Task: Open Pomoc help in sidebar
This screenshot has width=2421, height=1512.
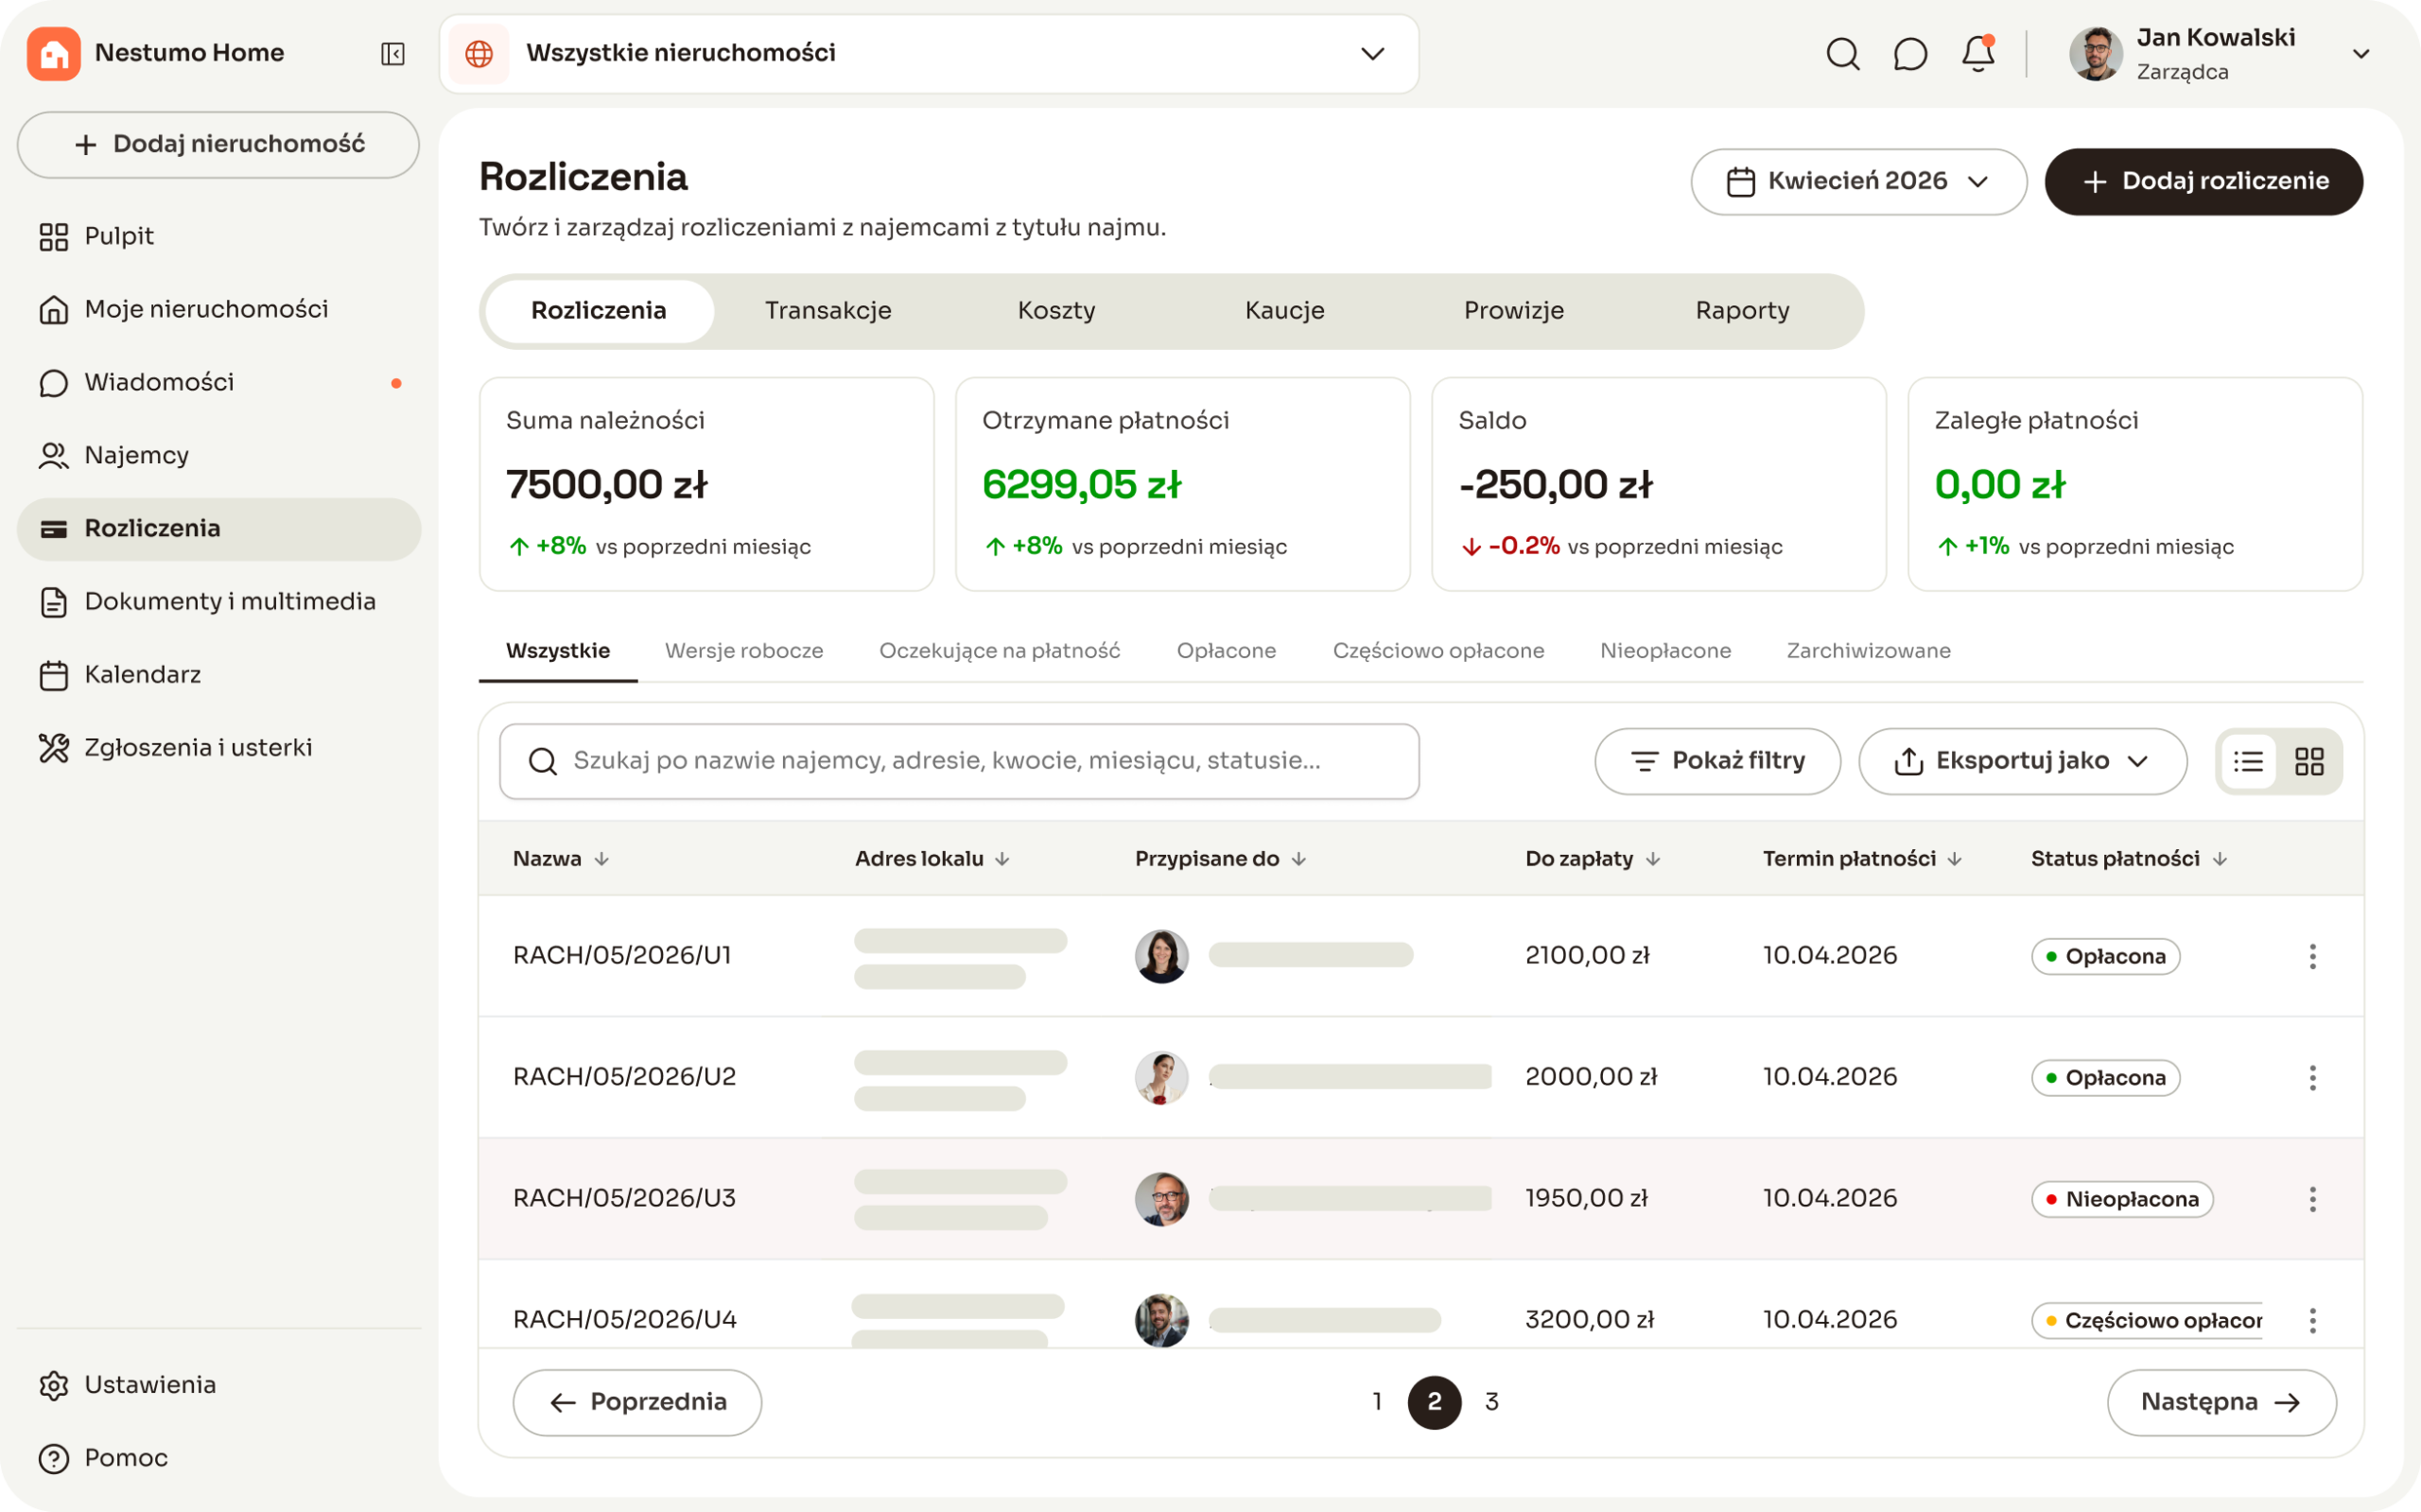Action: pos(219,1458)
